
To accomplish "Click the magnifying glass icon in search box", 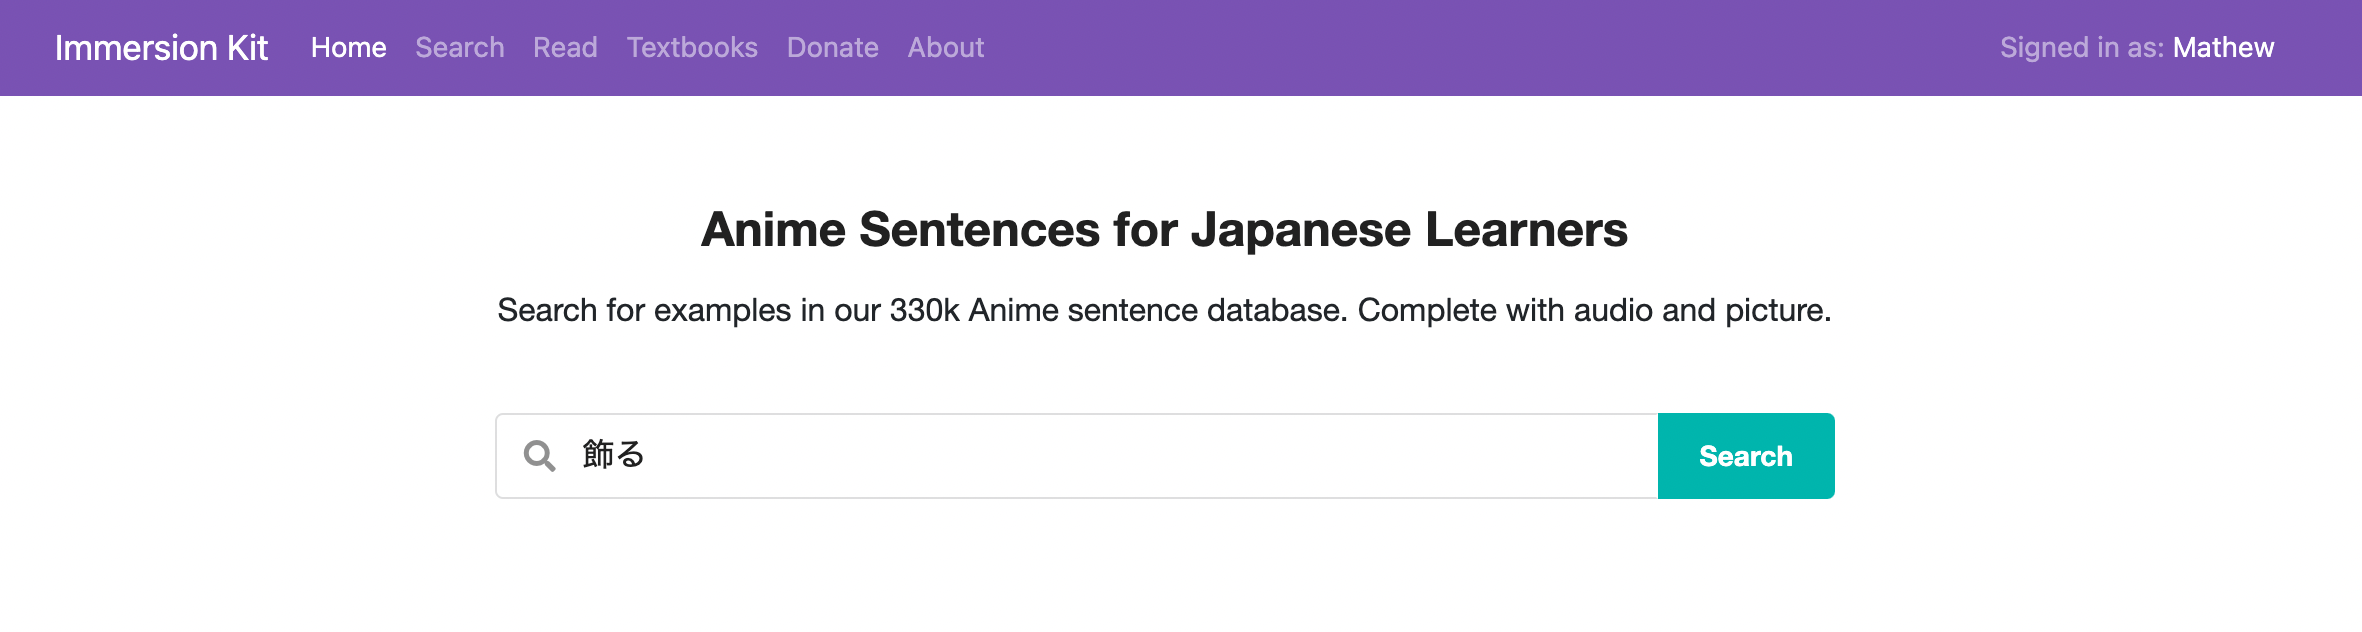I will [x=539, y=456].
